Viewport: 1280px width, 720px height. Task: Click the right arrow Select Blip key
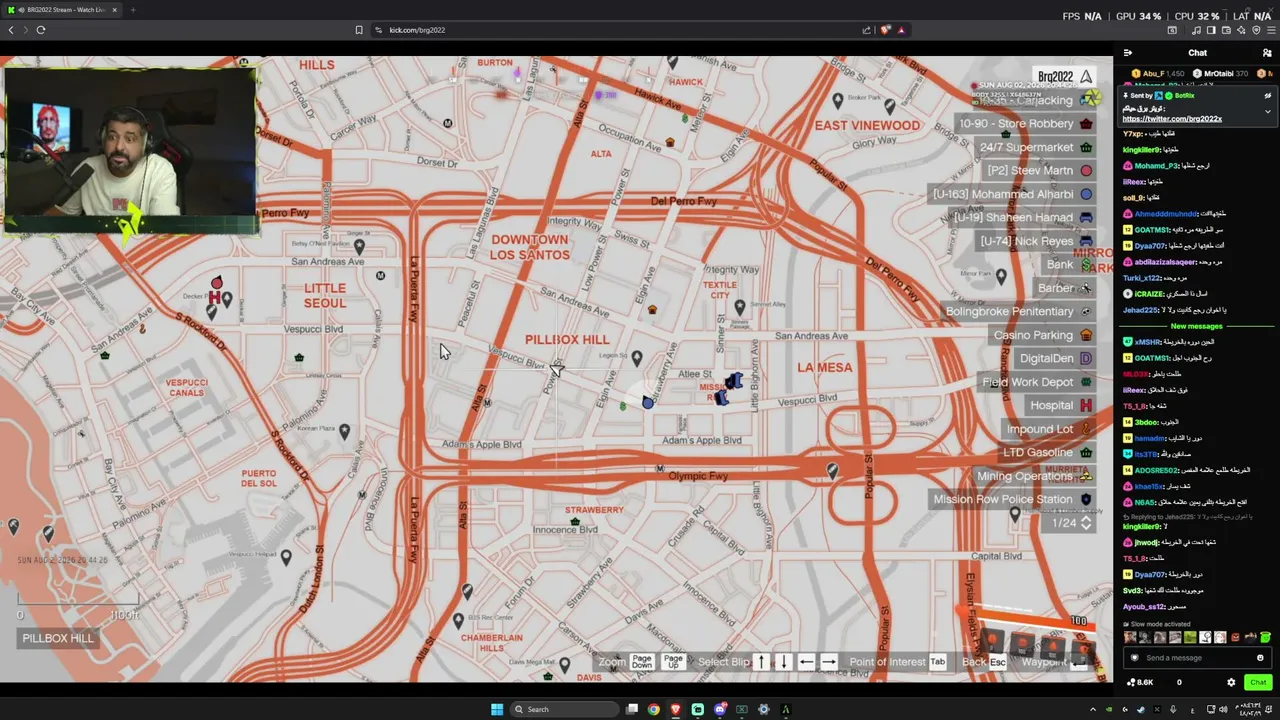click(829, 662)
